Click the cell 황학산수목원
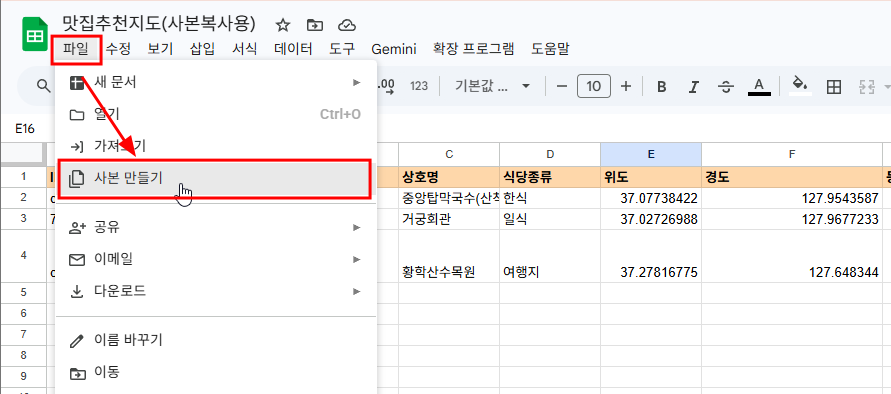Viewport: 891px width, 394px height. pos(449,256)
